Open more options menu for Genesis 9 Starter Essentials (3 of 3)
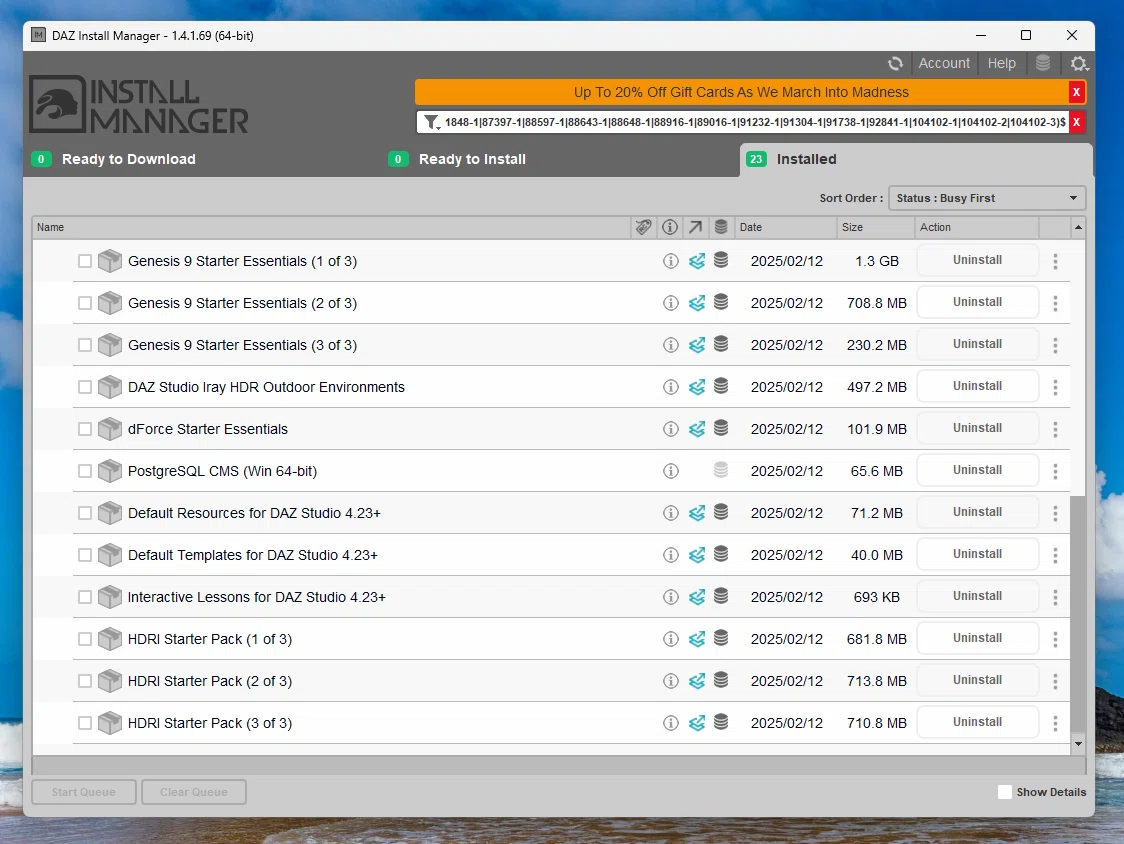 pyautogui.click(x=1055, y=345)
